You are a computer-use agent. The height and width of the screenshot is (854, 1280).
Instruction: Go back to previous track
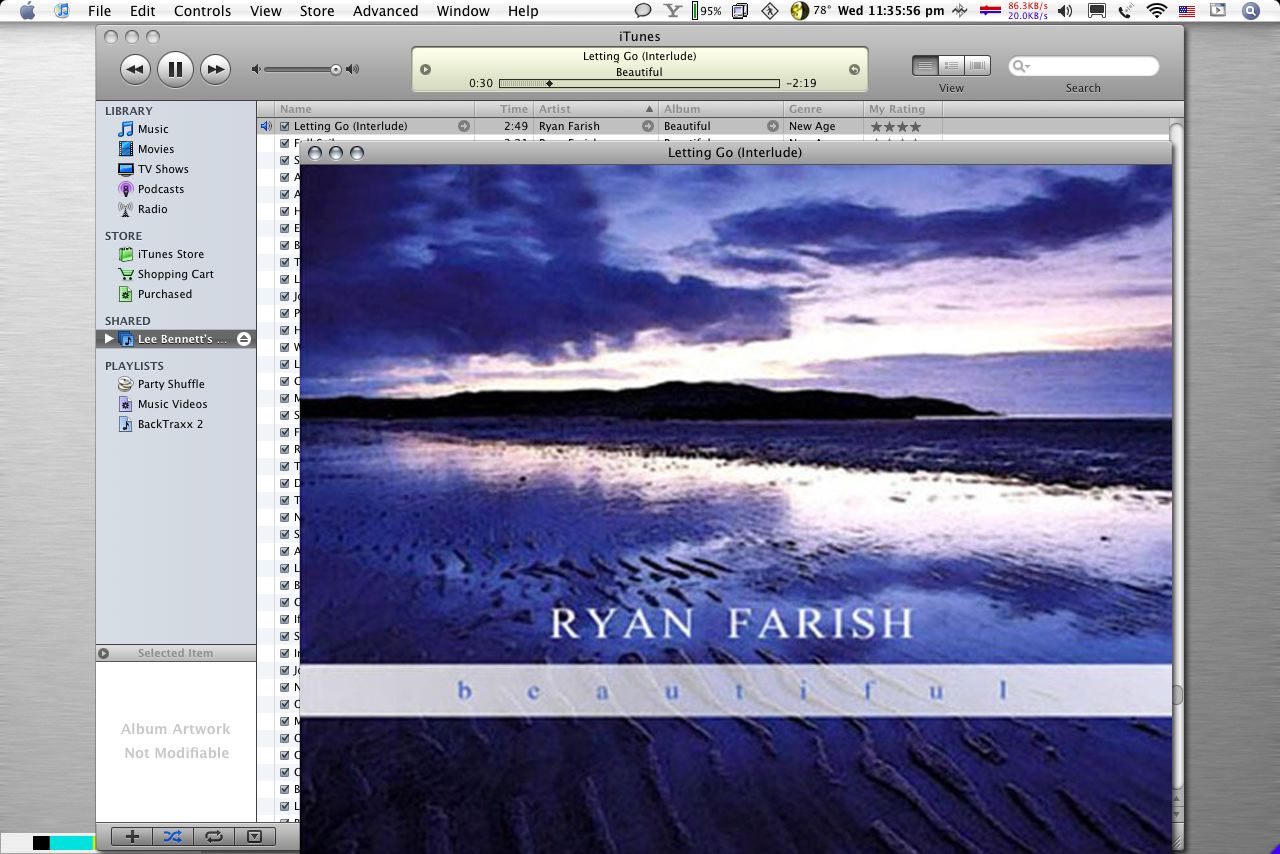(135, 69)
